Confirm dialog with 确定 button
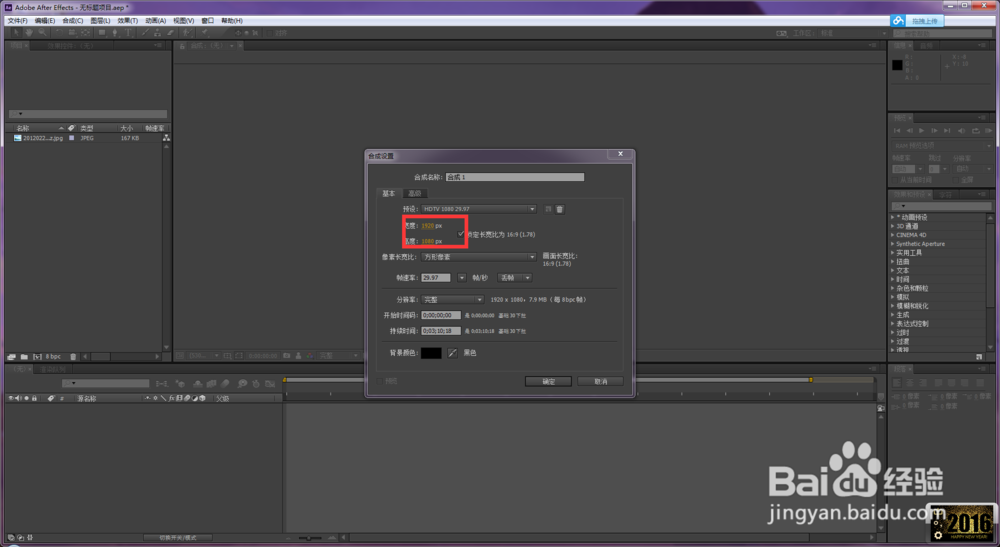This screenshot has height=547, width=1000. tap(548, 381)
